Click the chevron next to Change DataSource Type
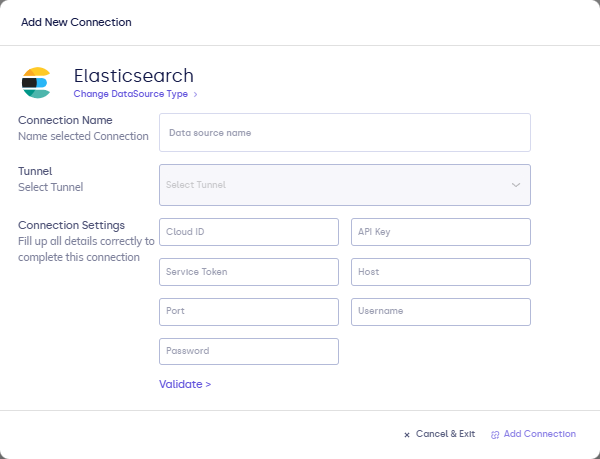The width and height of the screenshot is (600, 459). 196,94
